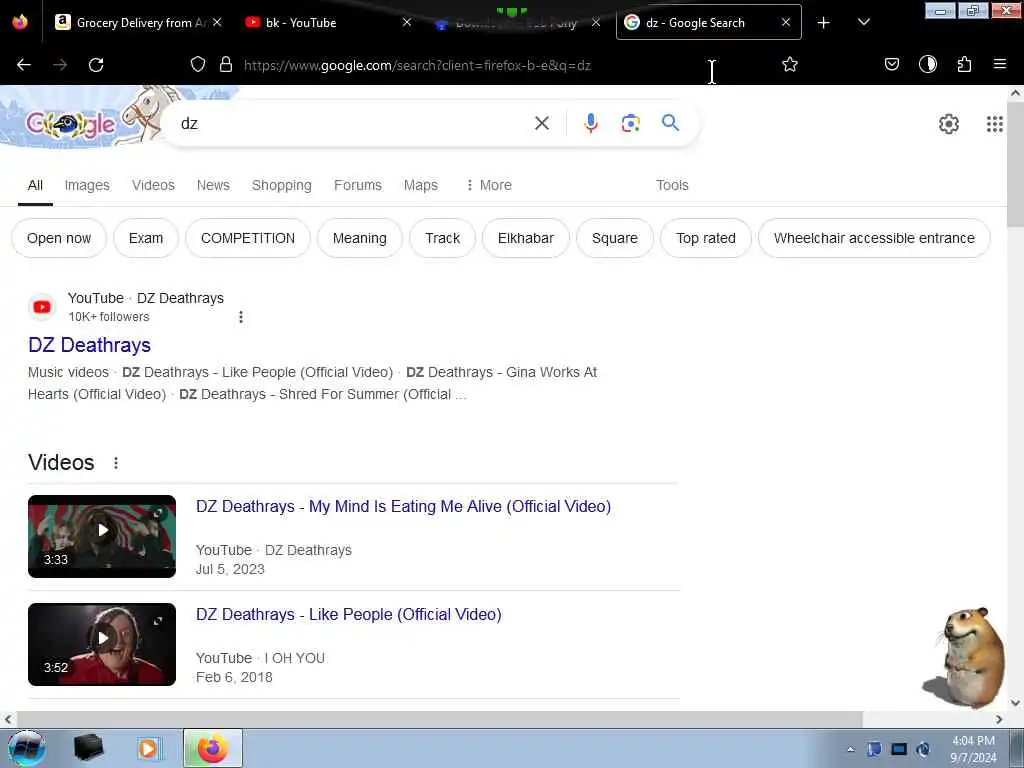Open Google quick settings gear
This screenshot has width=1024, height=768.
tap(949, 124)
